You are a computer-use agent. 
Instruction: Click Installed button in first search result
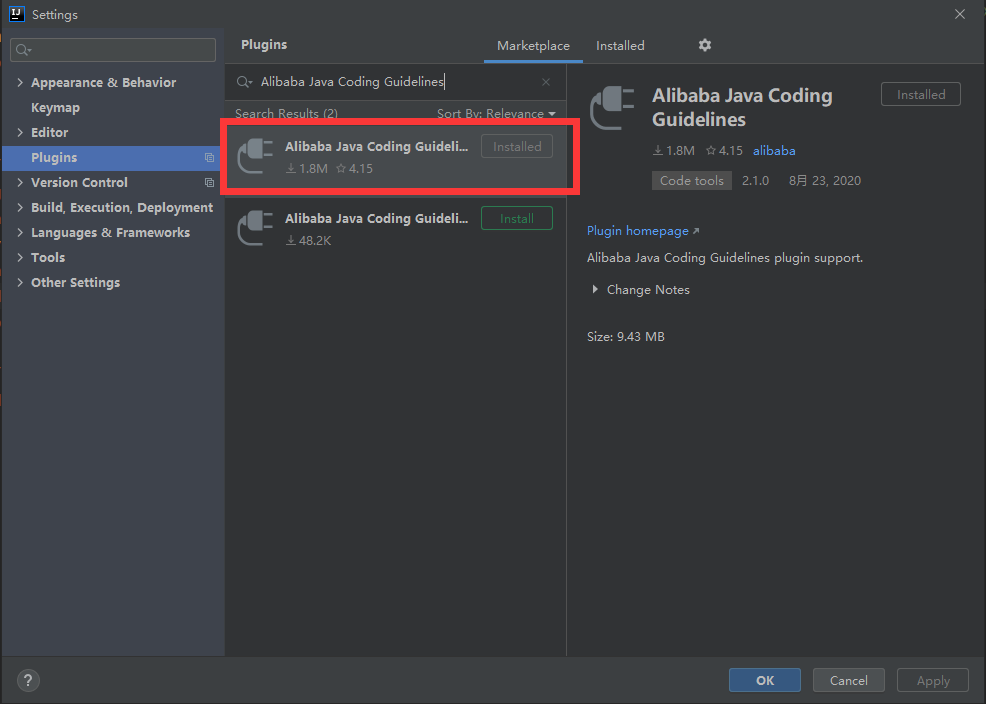(517, 146)
